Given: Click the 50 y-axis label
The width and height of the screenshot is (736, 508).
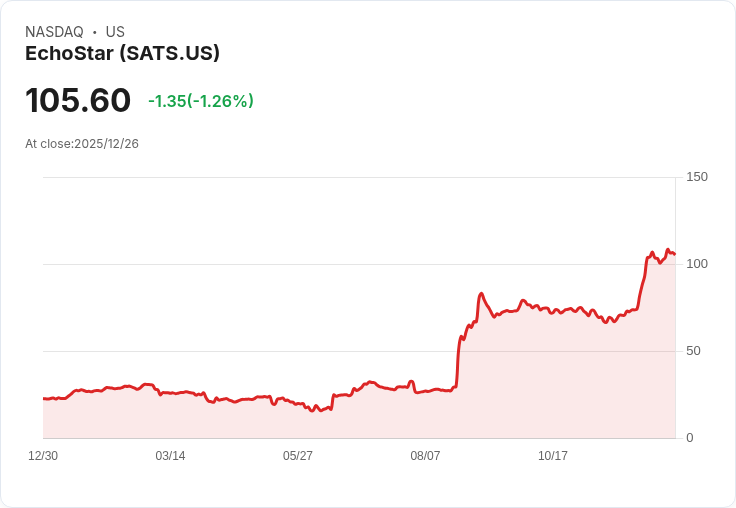Looking at the screenshot, I should pyautogui.click(x=693, y=351).
